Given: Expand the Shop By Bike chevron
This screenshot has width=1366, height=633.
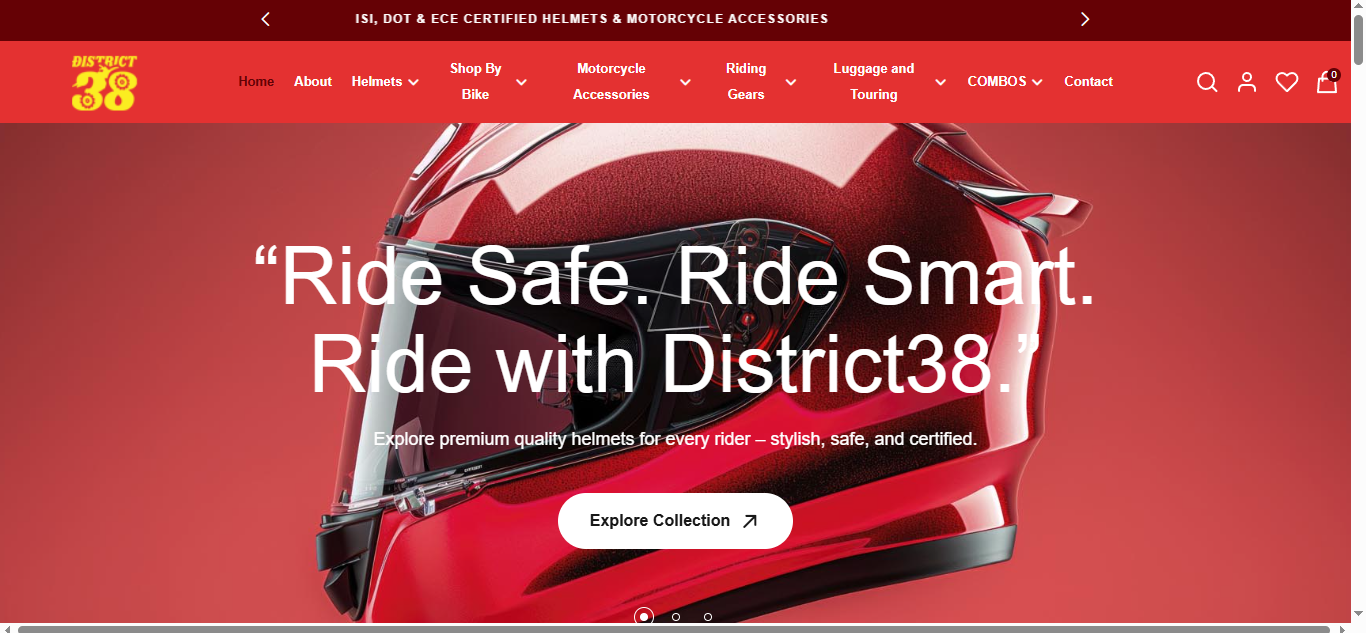Looking at the screenshot, I should click(521, 82).
